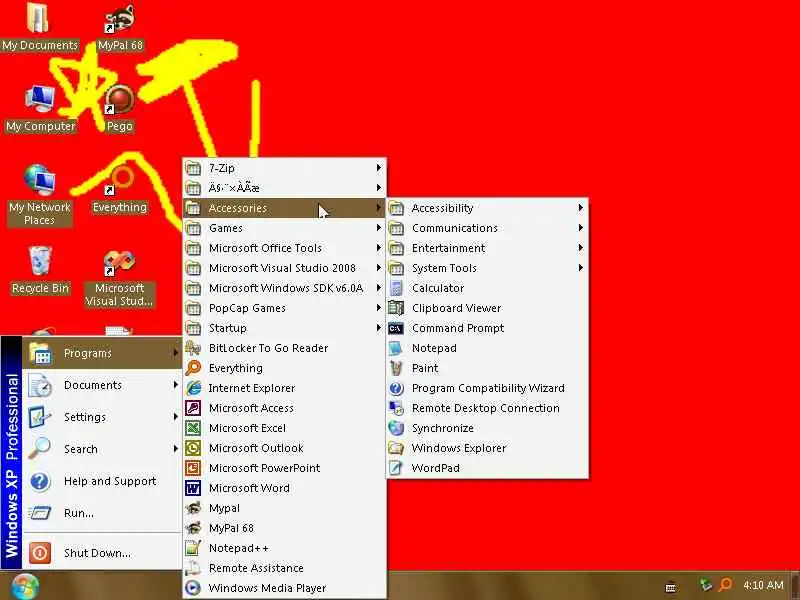The height and width of the screenshot is (600, 800).
Task: Click the Mypal entry in Programs
Action: point(284,508)
